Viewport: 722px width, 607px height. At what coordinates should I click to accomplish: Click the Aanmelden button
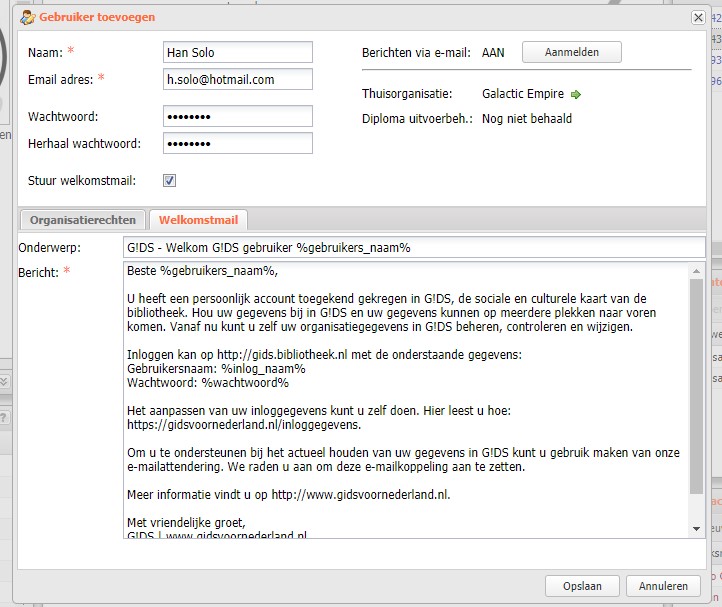coord(571,52)
